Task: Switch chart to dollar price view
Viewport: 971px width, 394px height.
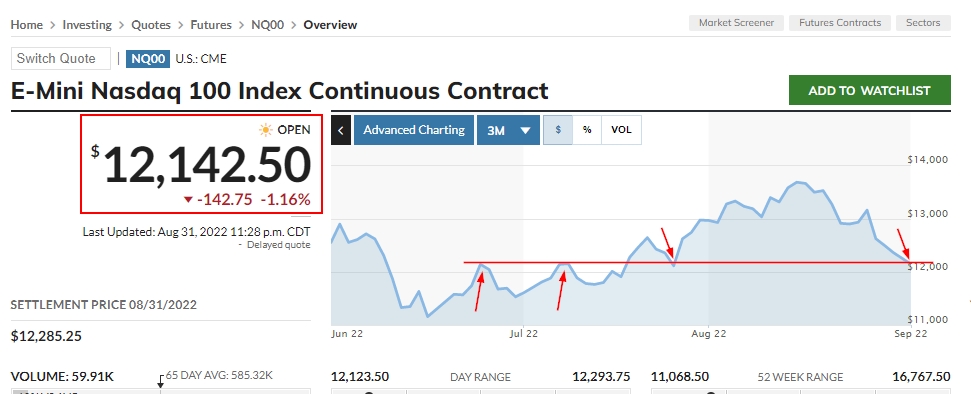Action: tap(558, 130)
